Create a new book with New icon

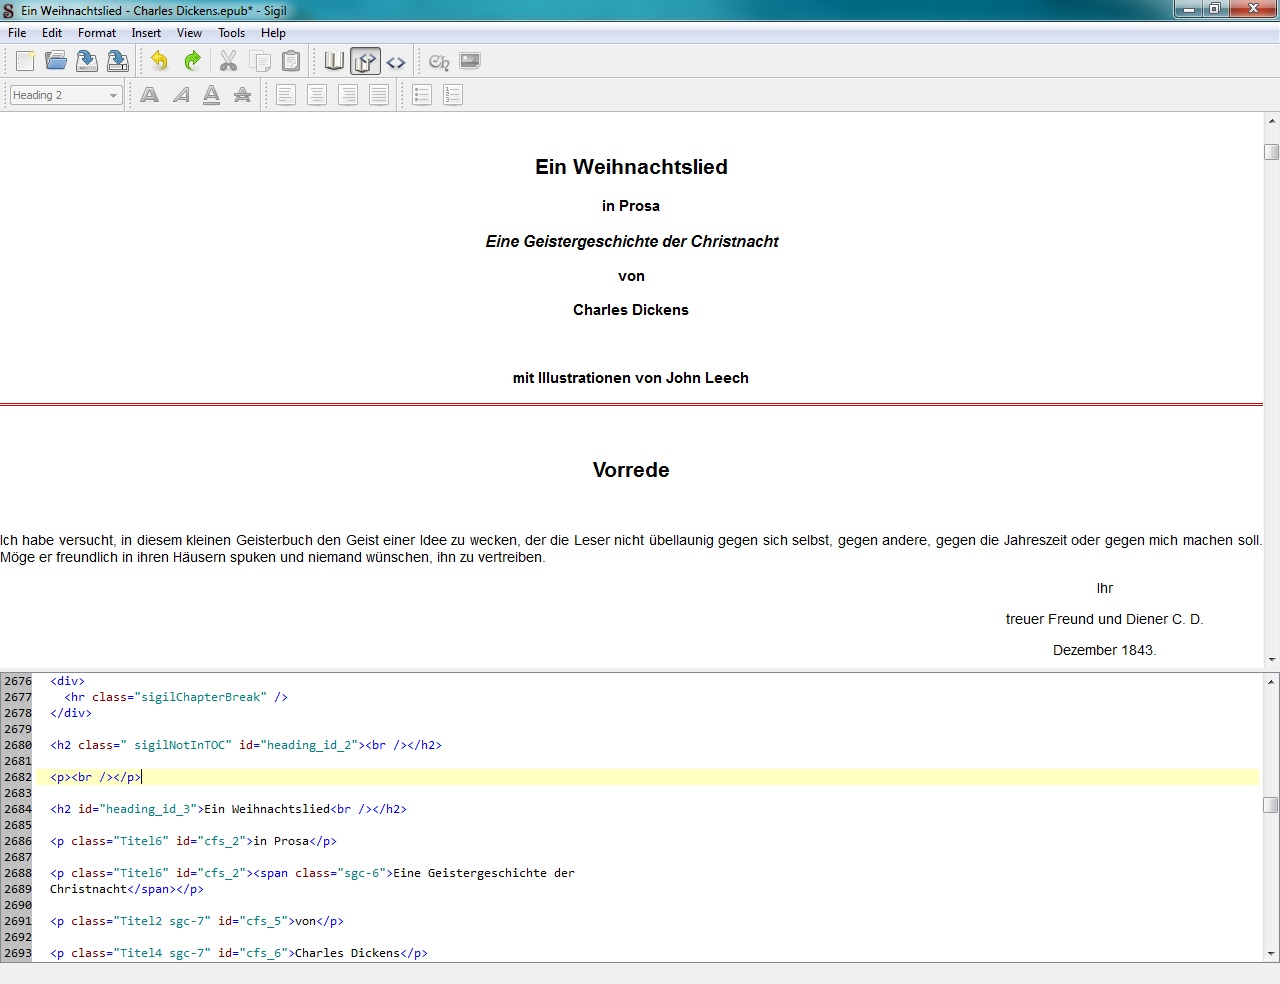(x=25, y=62)
